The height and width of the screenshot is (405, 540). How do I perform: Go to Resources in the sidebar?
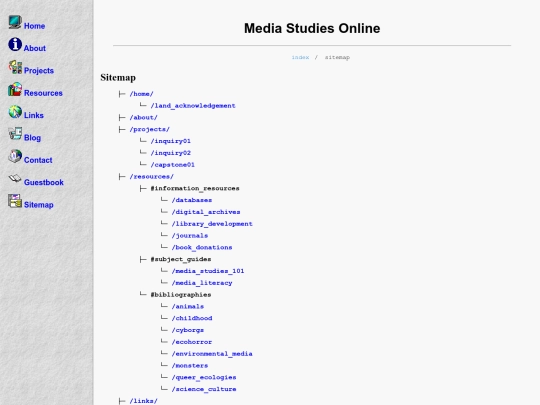(x=43, y=93)
